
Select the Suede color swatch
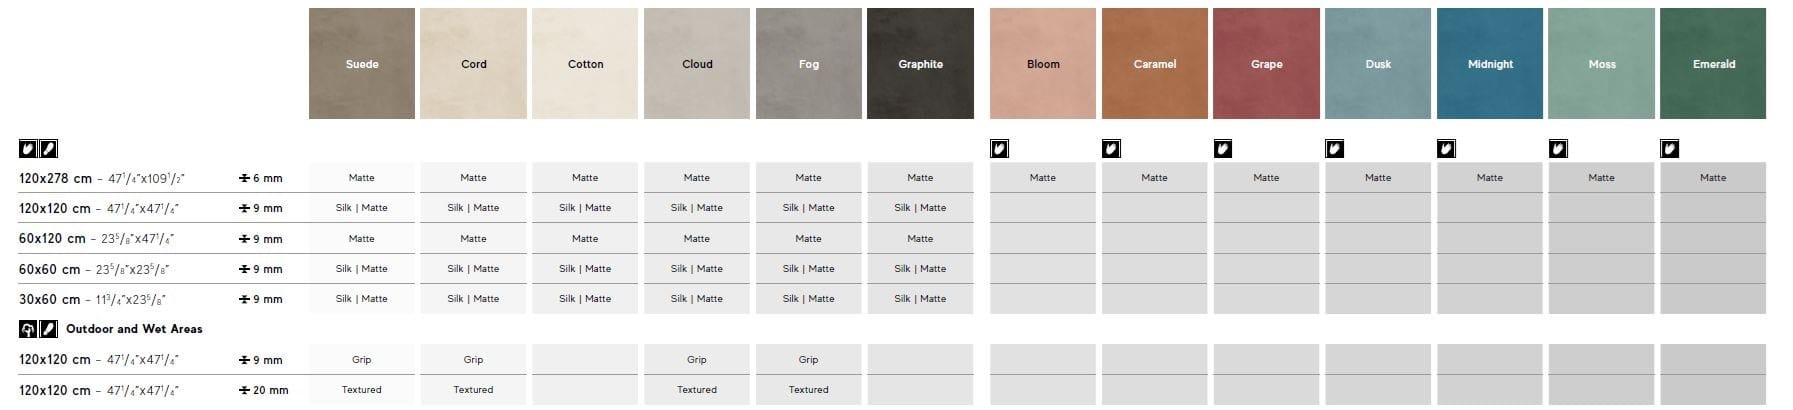click(x=361, y=64)
